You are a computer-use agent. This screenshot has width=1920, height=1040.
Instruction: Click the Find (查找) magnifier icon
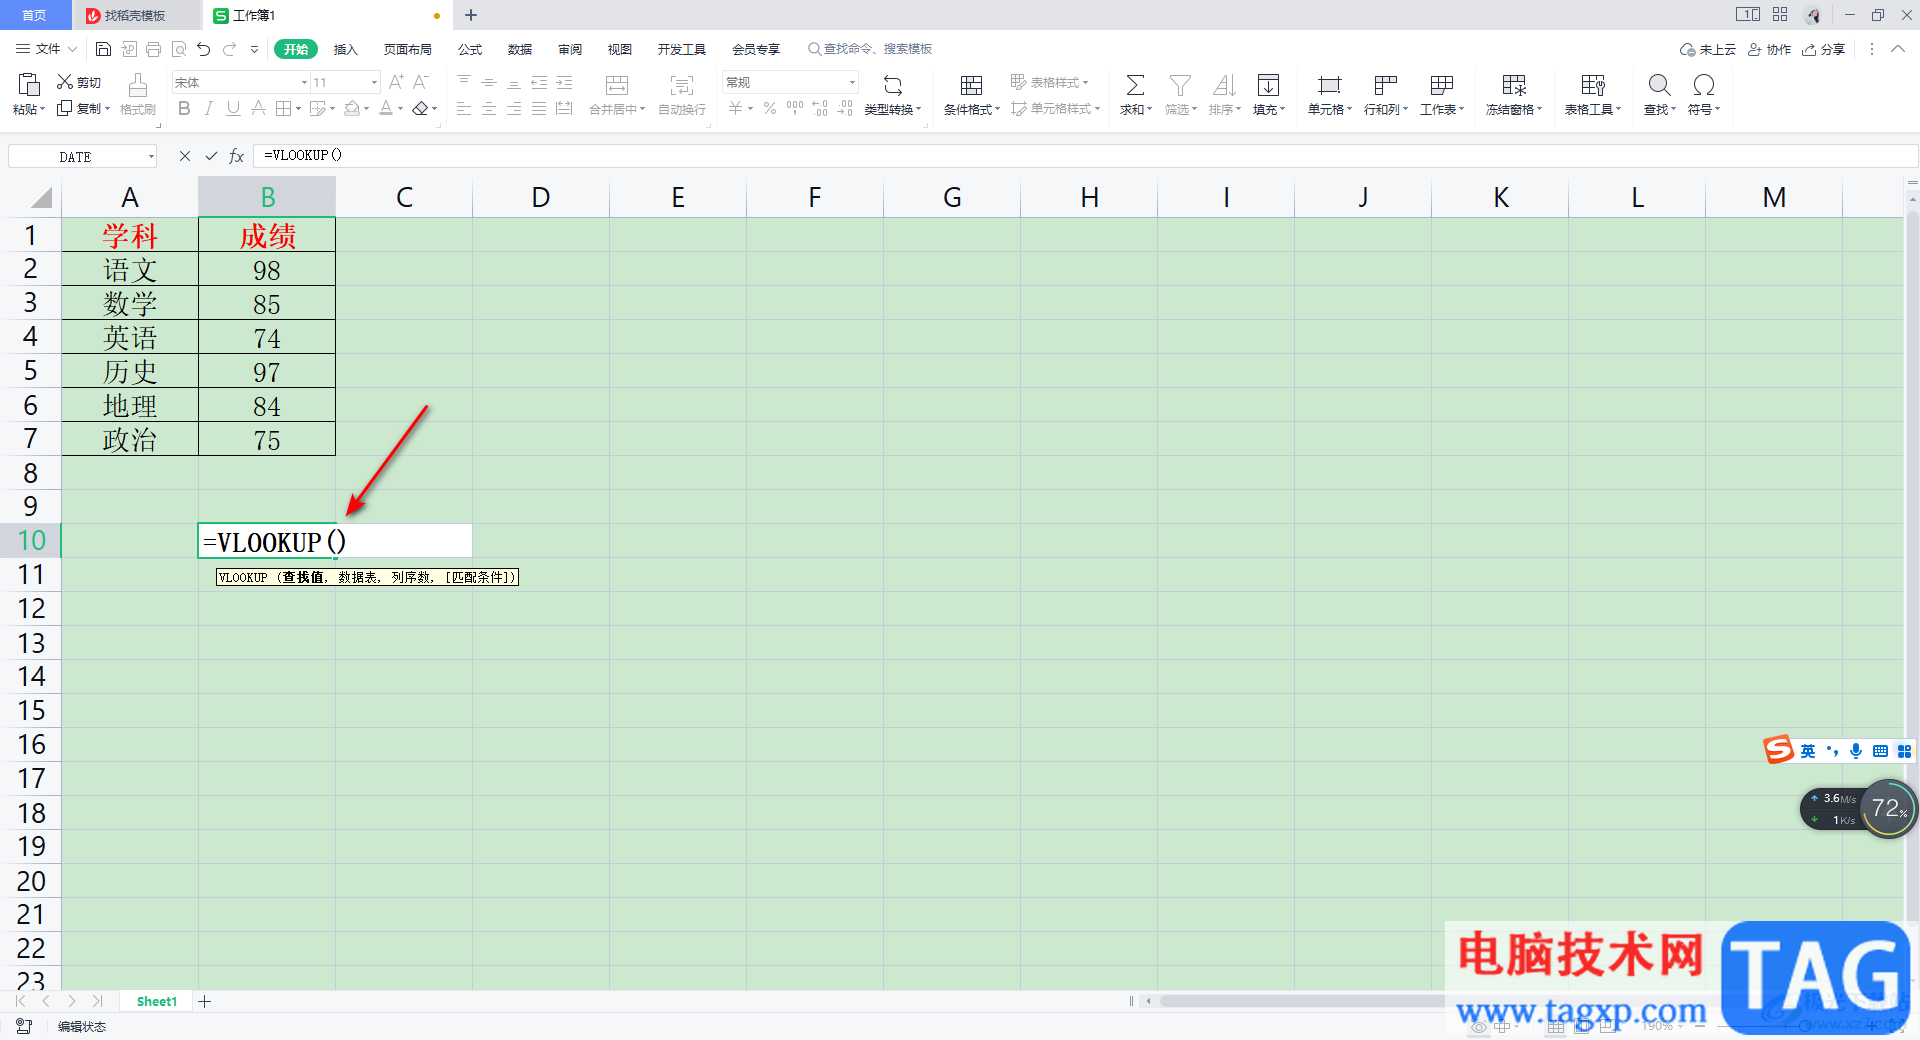tap(1659, 85)
